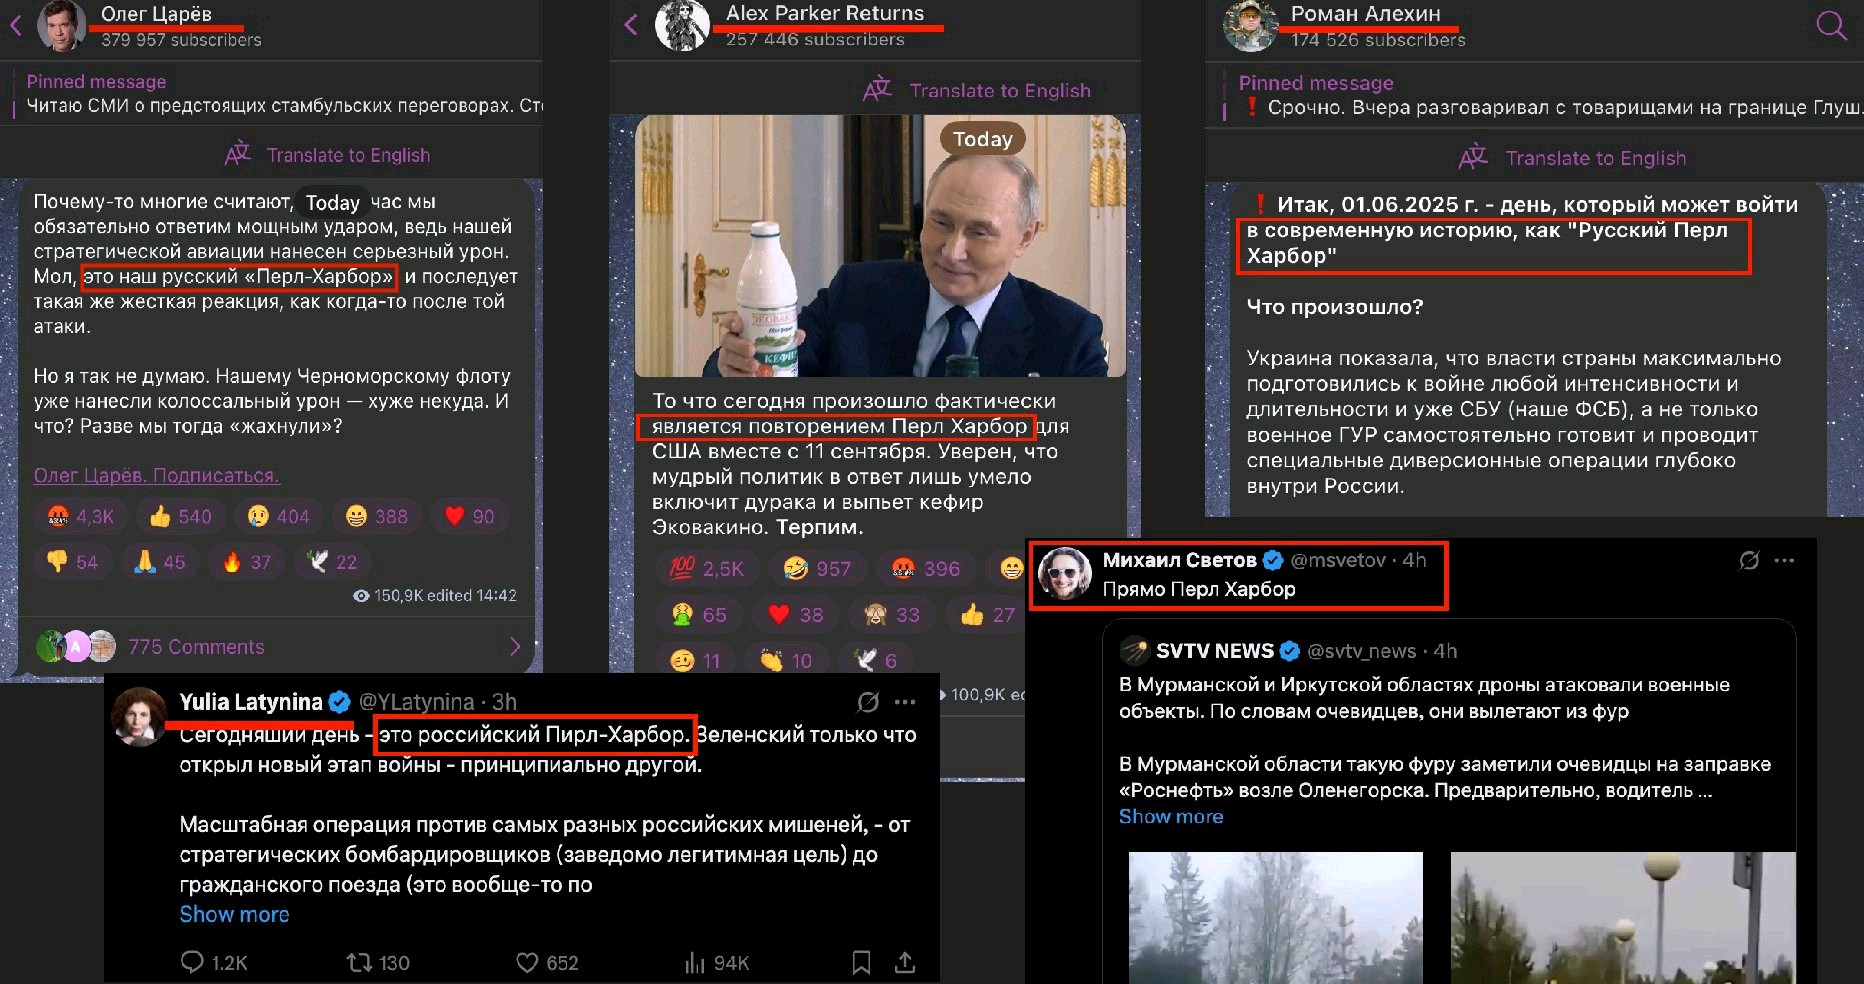Translate Alex Parker Returns post to English

pos(977,90)
